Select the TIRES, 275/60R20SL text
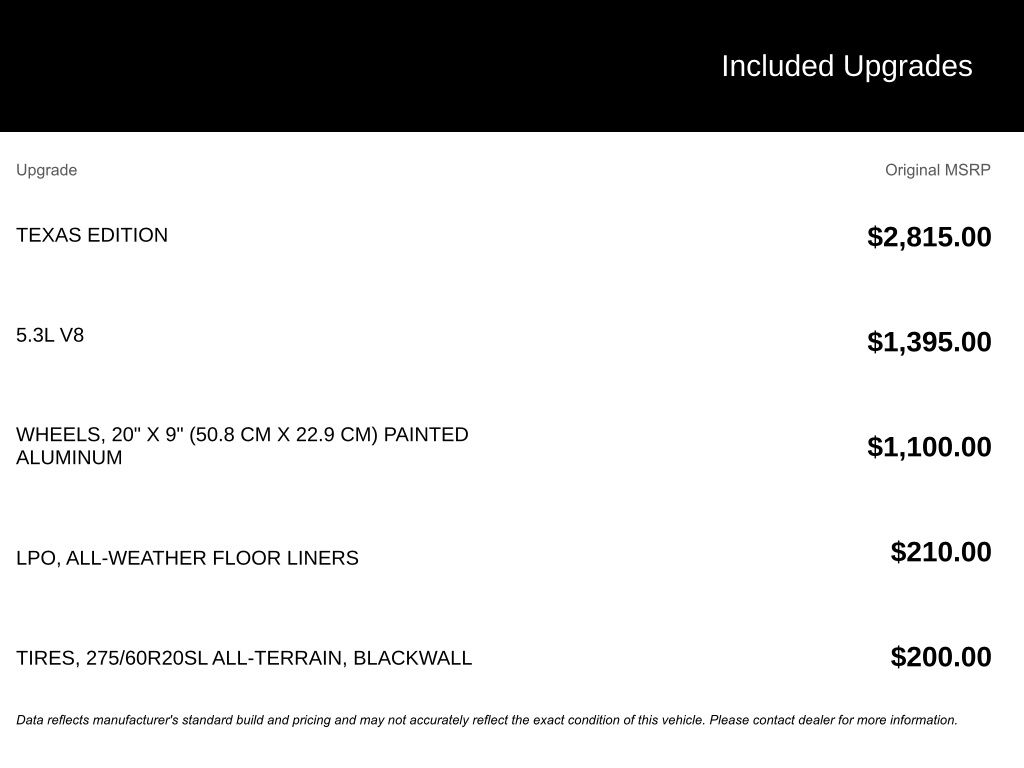This screenshot has width=1024, height=768. (111, 658)
